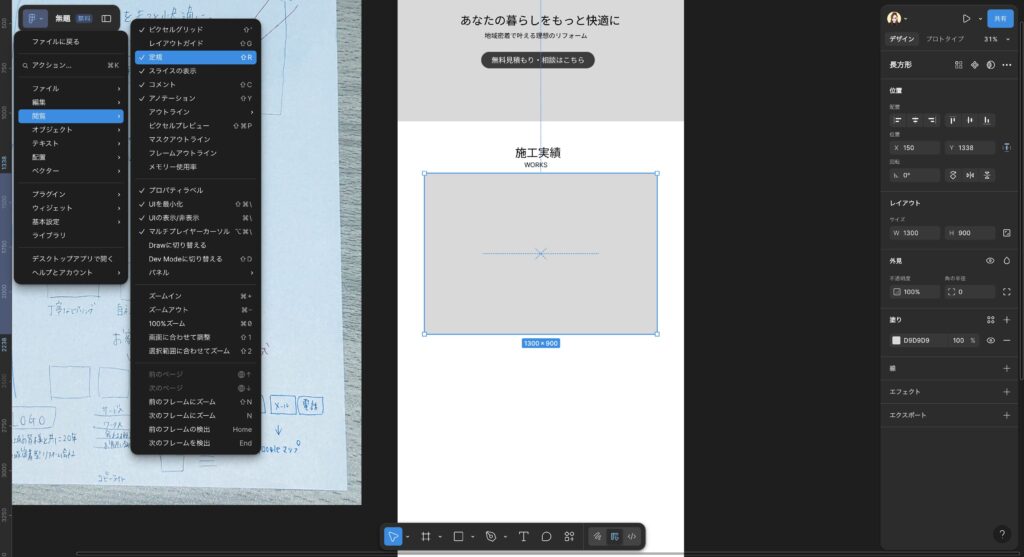Switch to the プロトタイプ tab
The width and height of the screenshot is (1024, 557).
(x=945, y=39)
